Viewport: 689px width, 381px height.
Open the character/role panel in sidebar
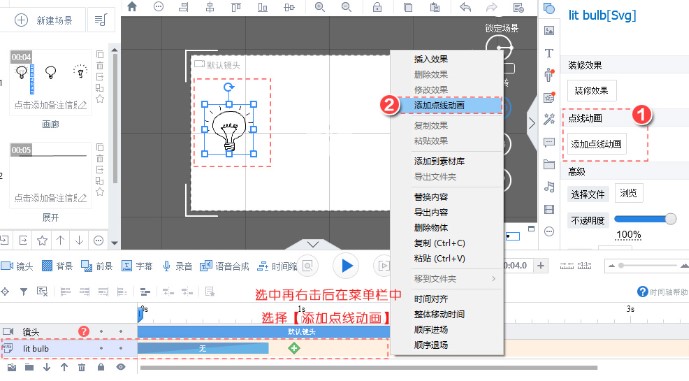[549, 75]
